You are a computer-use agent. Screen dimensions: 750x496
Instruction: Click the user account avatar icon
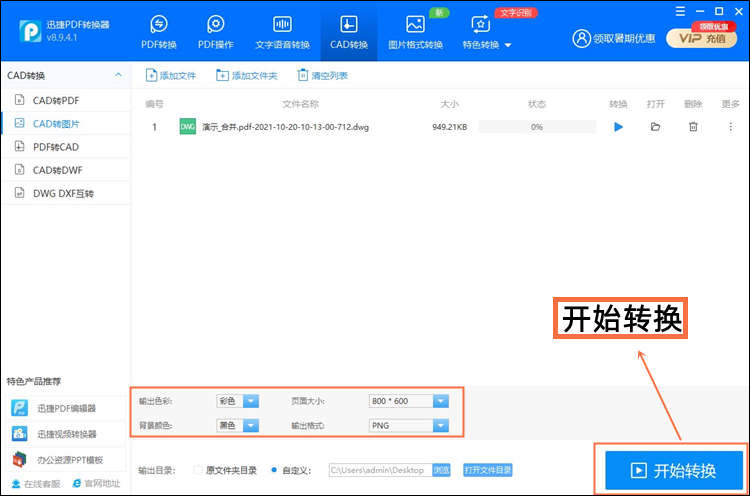581,38
